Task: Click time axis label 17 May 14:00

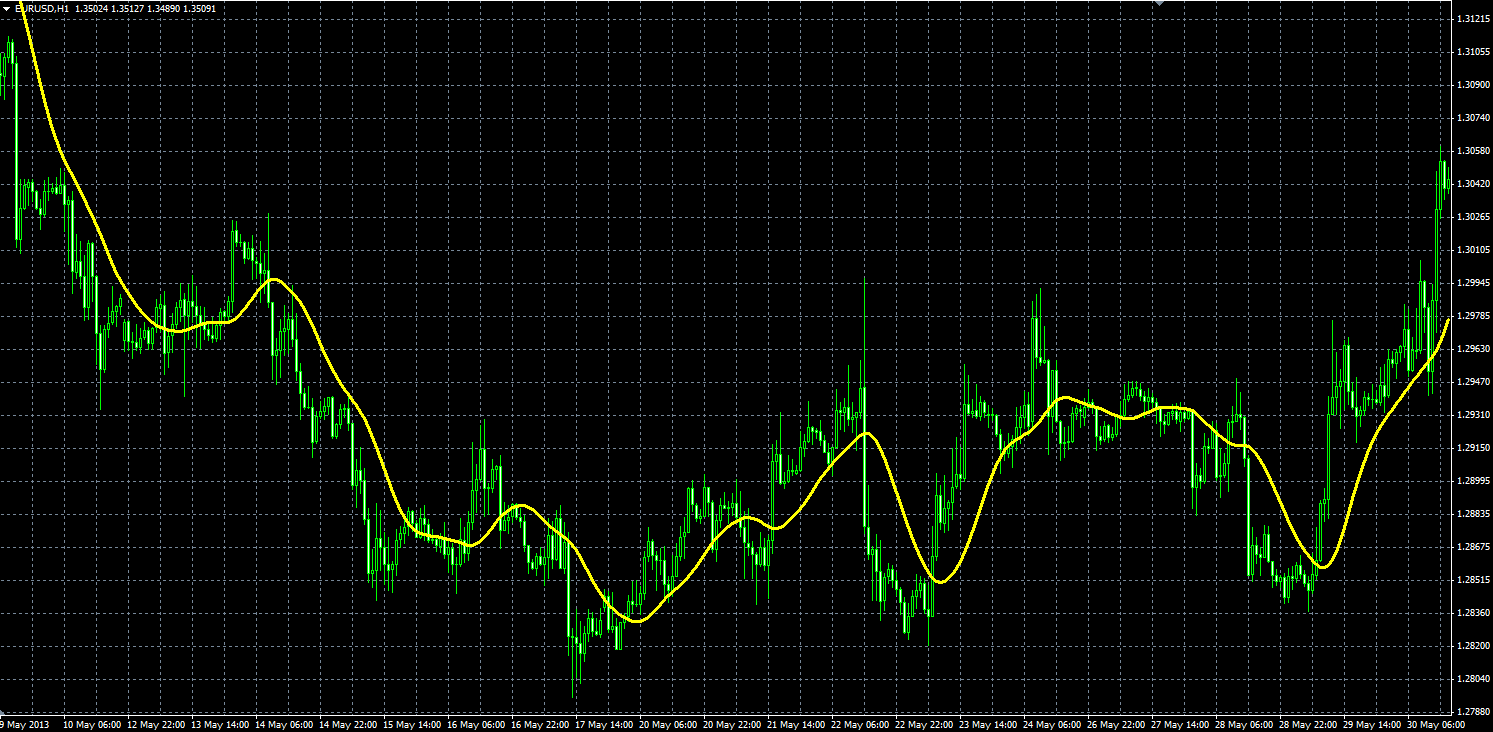Action: pyautogui.click(x=605, y=724)
